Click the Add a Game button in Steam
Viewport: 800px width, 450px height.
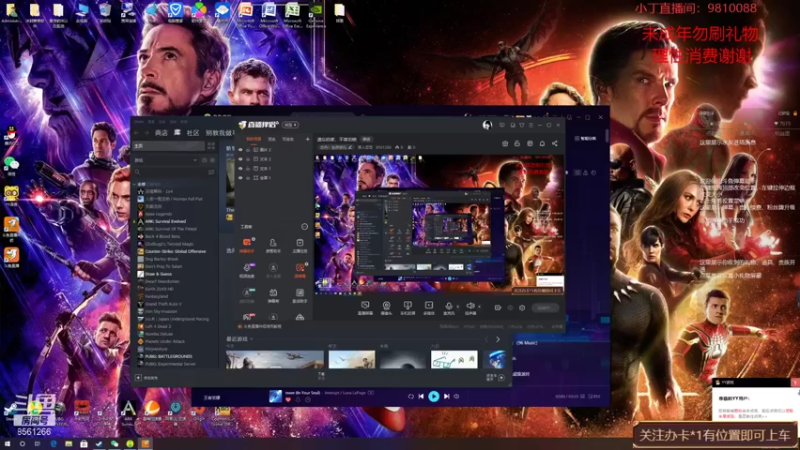click(x=147, y=378)
